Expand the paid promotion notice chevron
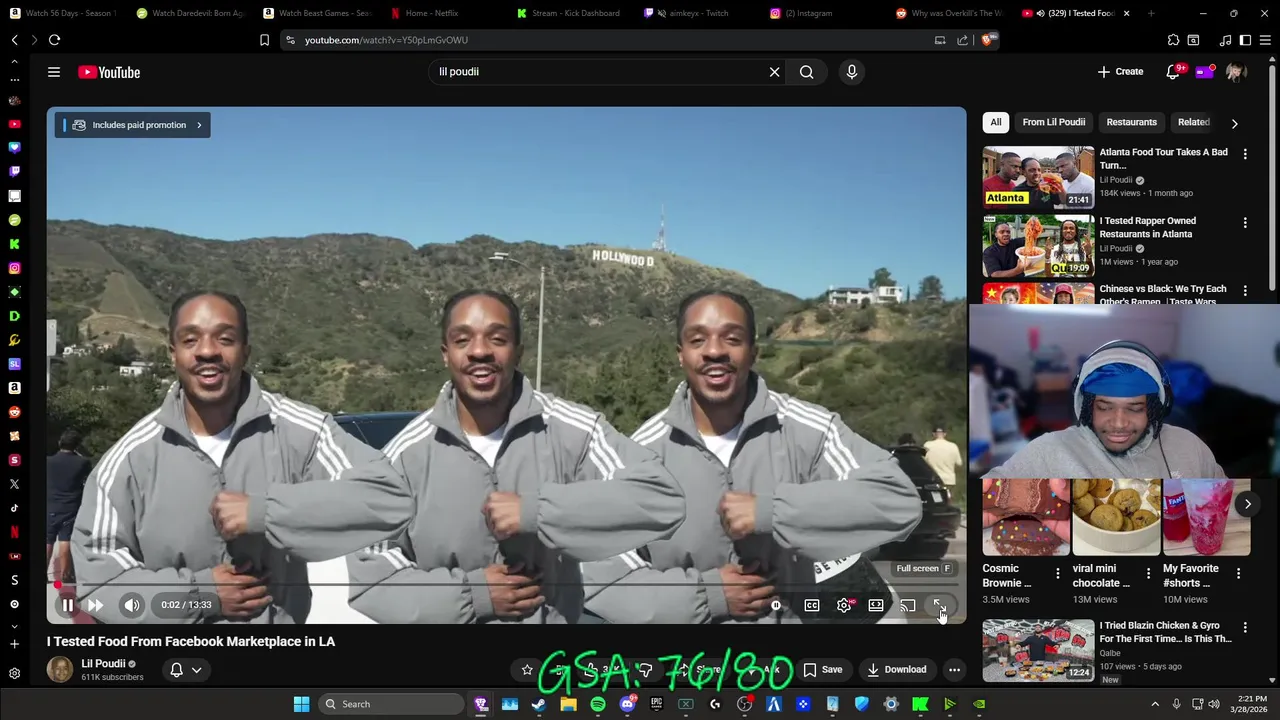The height and width of the screenshot is (720, 1280). point(199,125)
